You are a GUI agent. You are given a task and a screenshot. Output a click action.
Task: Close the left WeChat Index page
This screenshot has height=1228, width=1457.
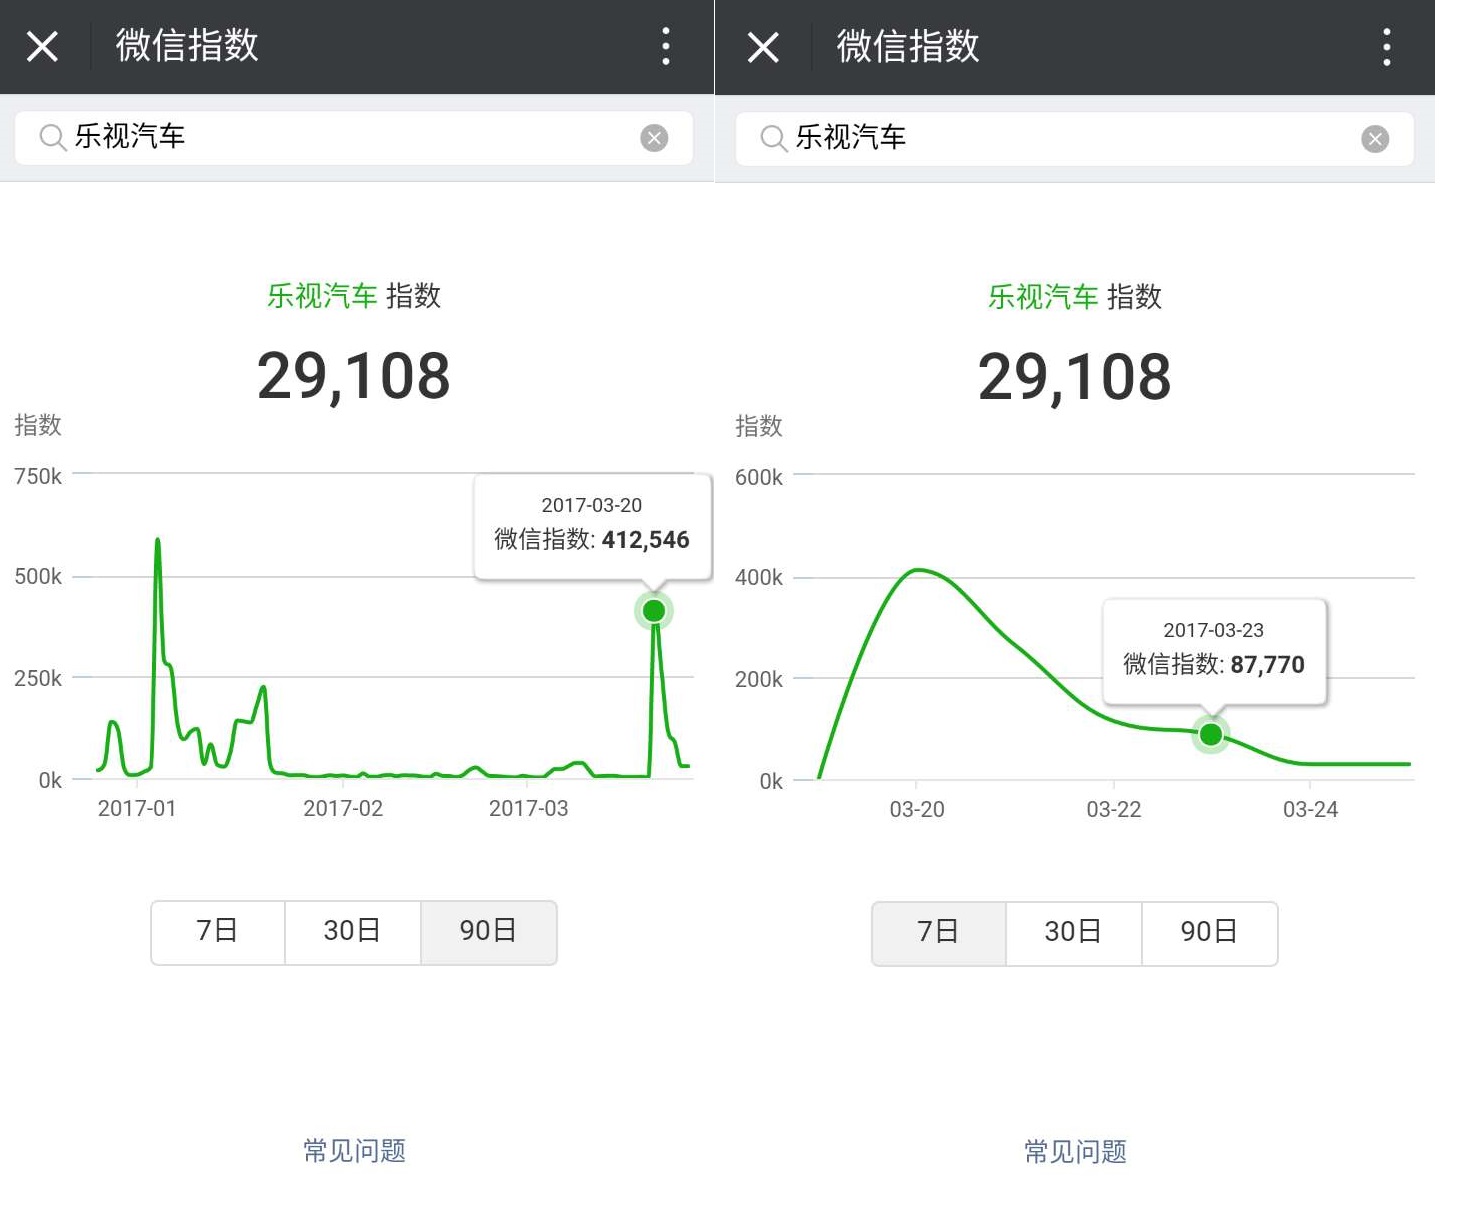[x=42, y=46]
